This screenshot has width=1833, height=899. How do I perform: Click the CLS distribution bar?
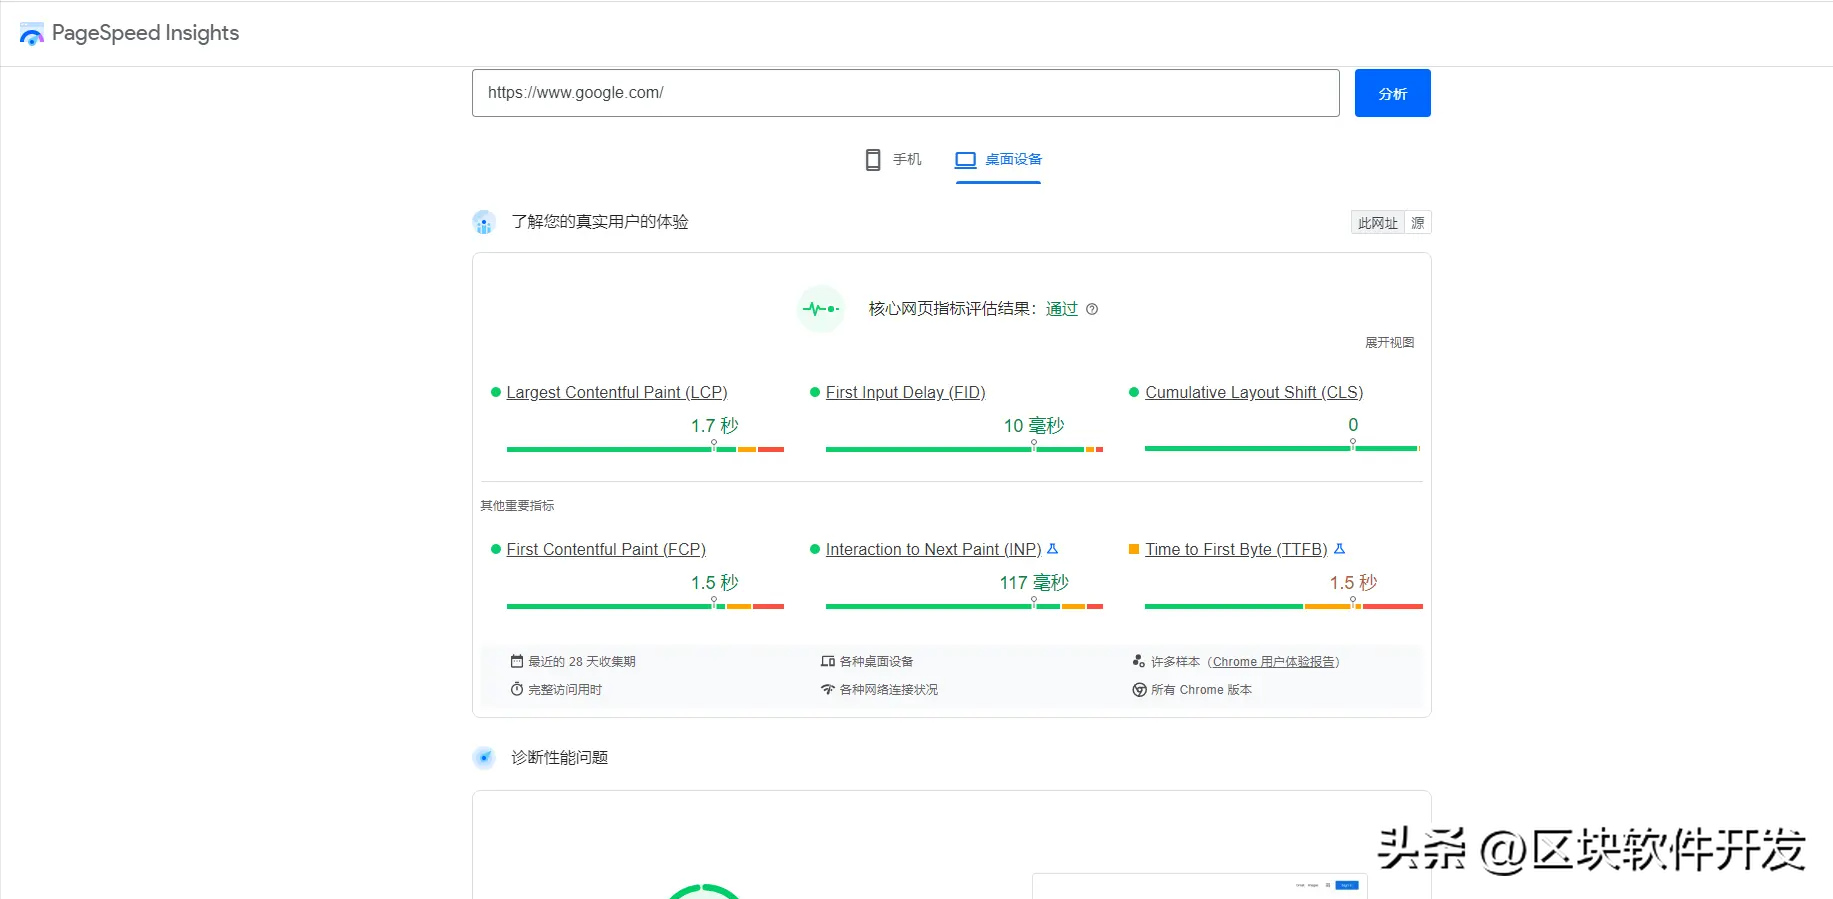click(1282, 449)
